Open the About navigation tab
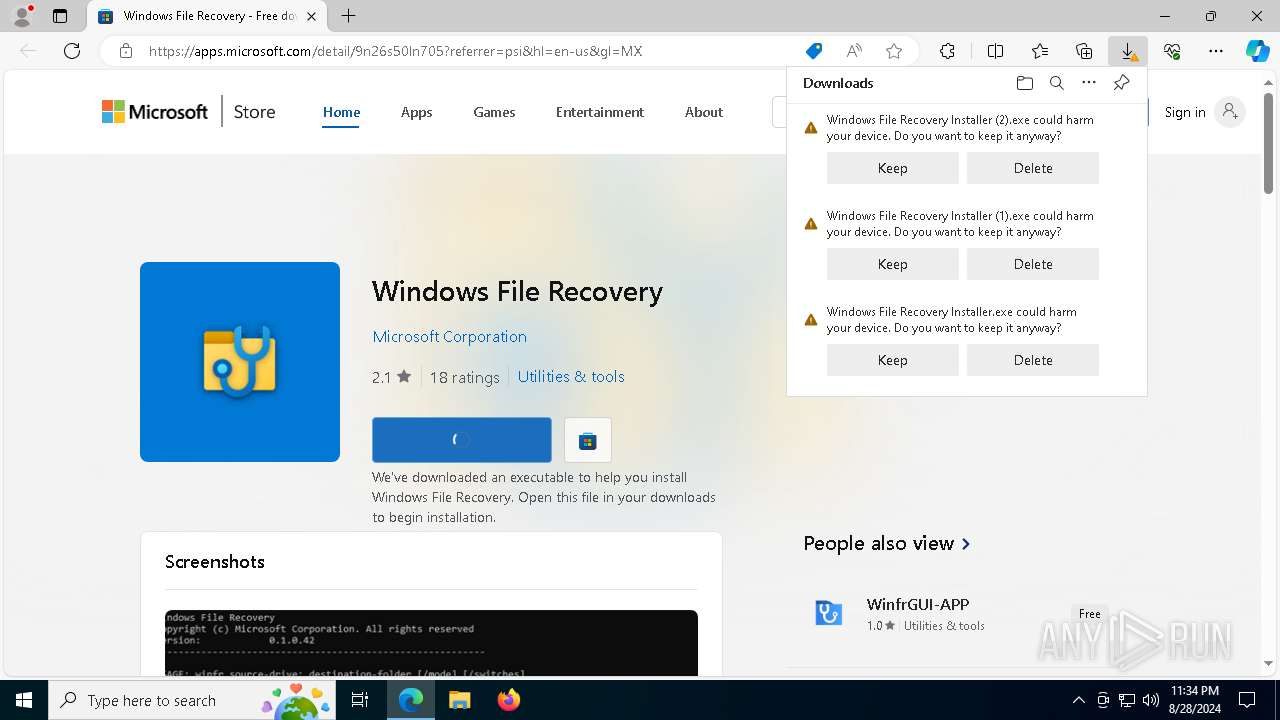 (704, 112)
